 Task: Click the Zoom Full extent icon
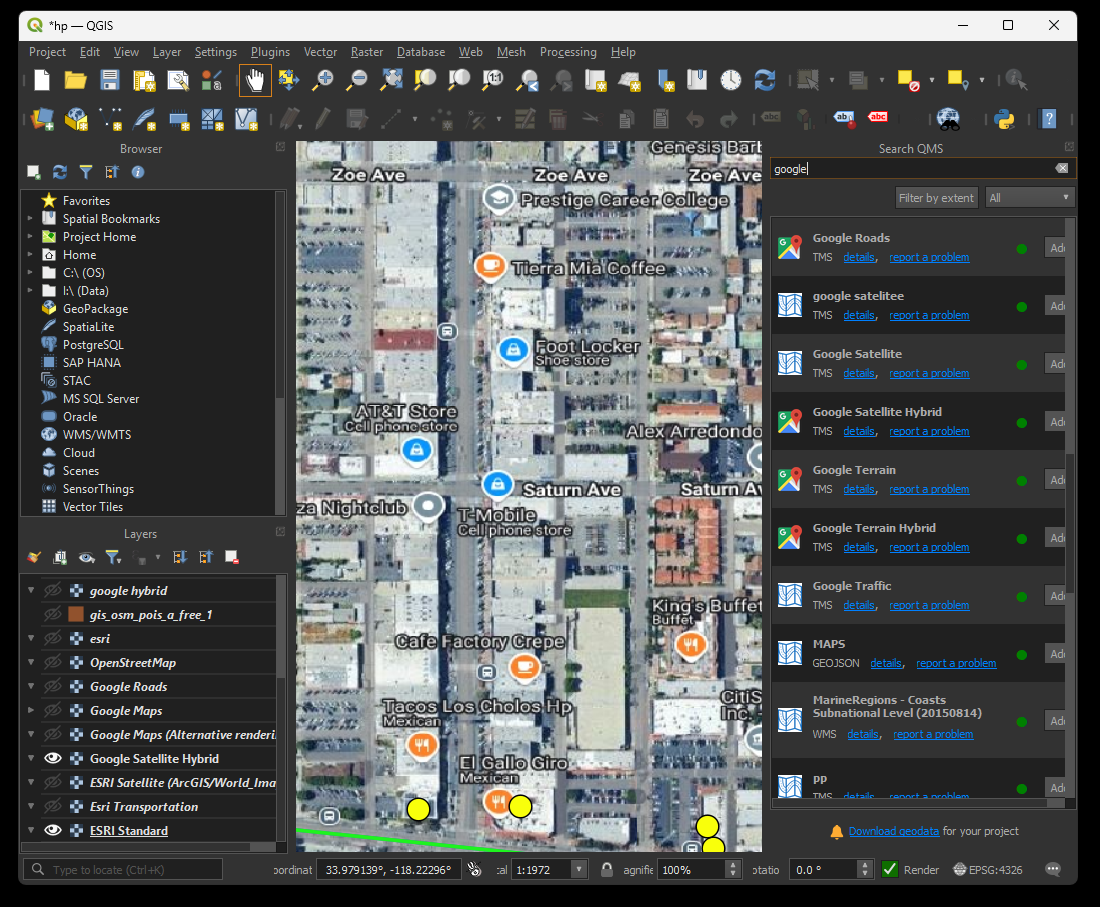coord(391,80)
